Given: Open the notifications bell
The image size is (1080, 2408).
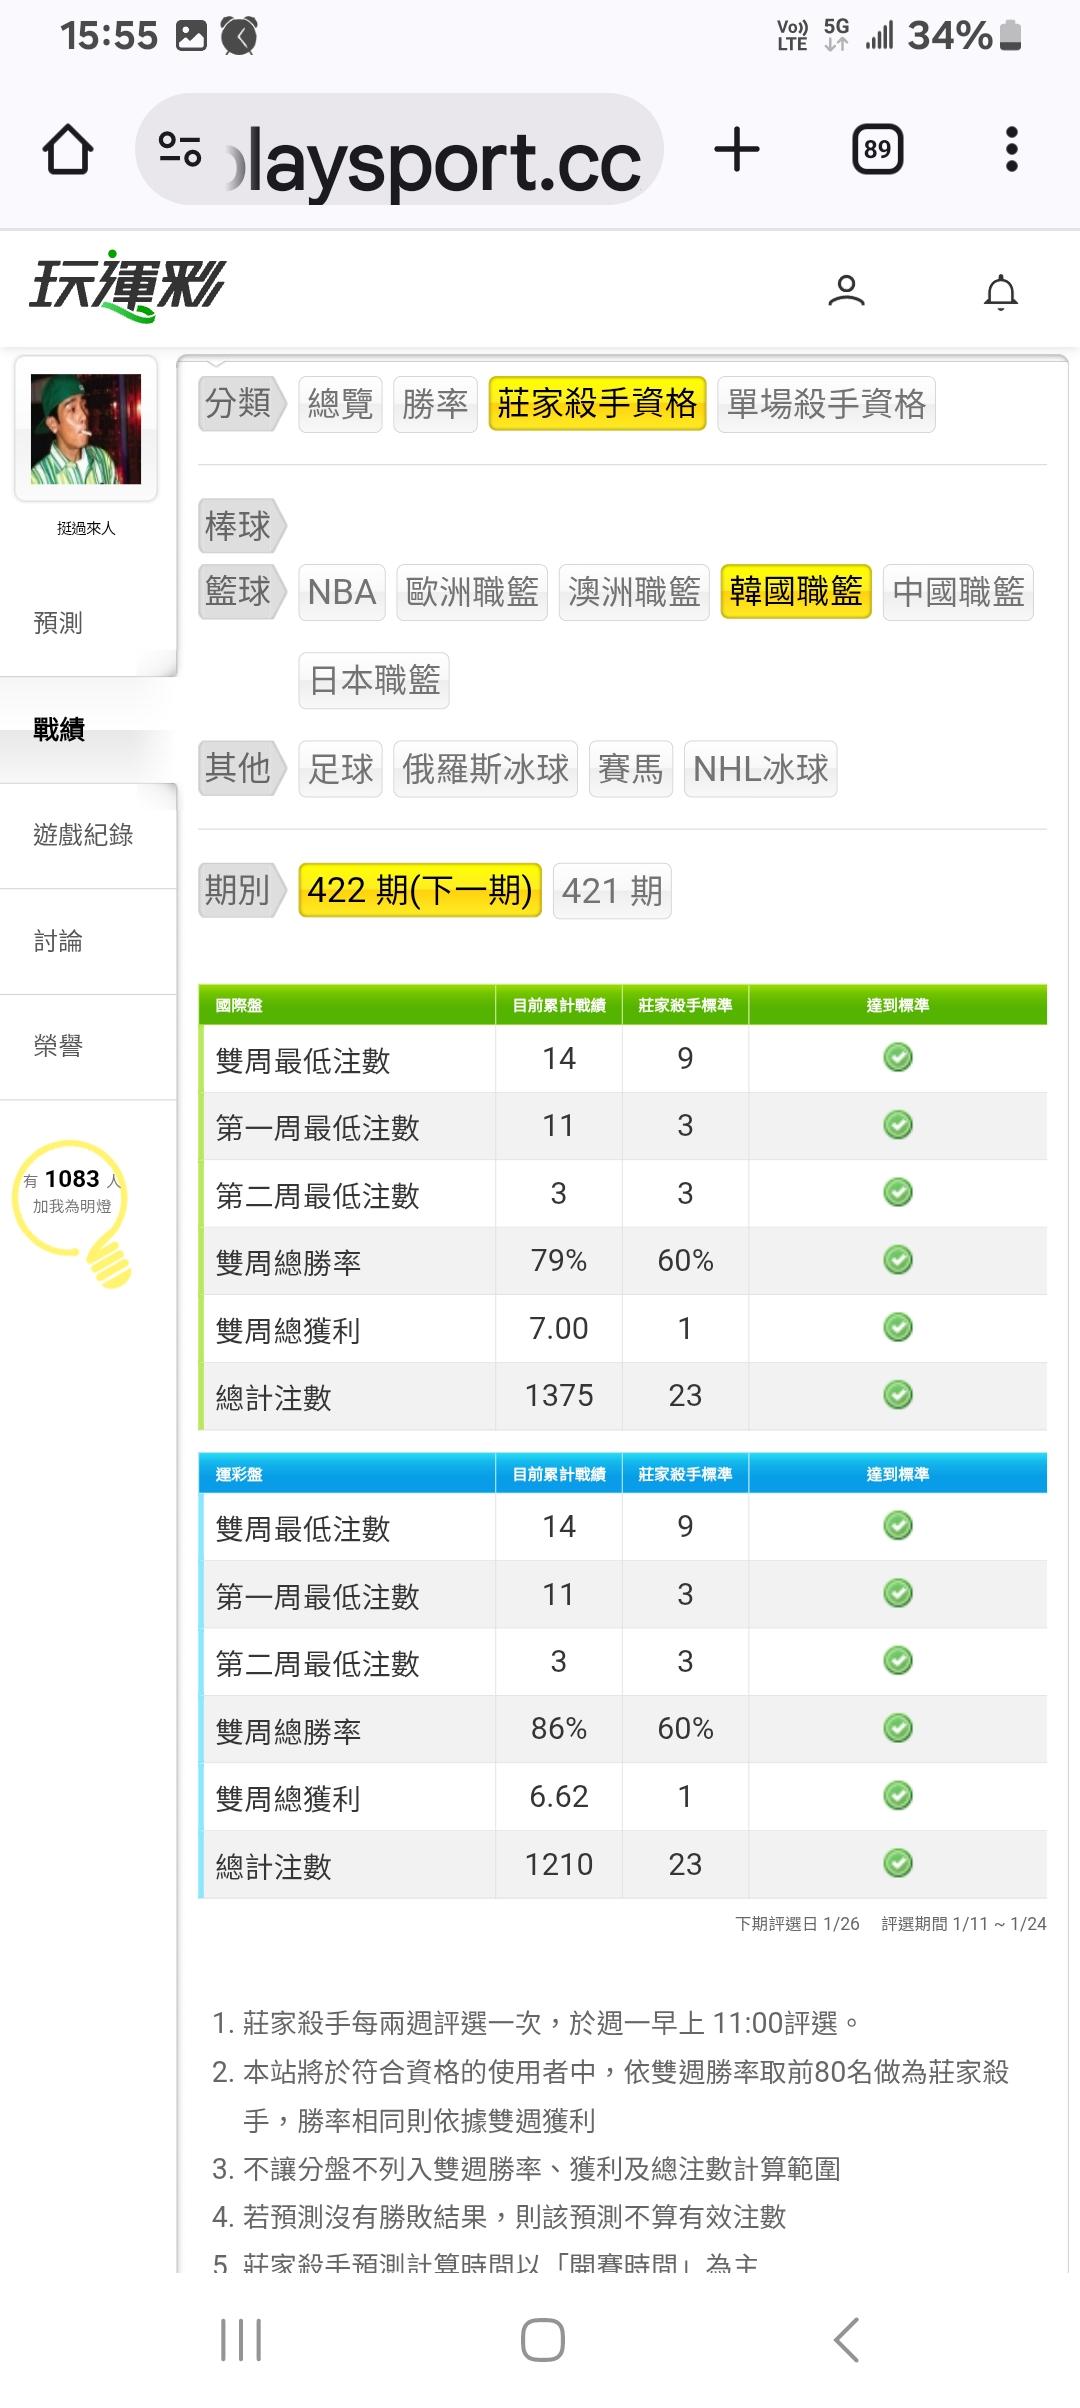Looking at the screenshot, I should [x=1000, y=292].
